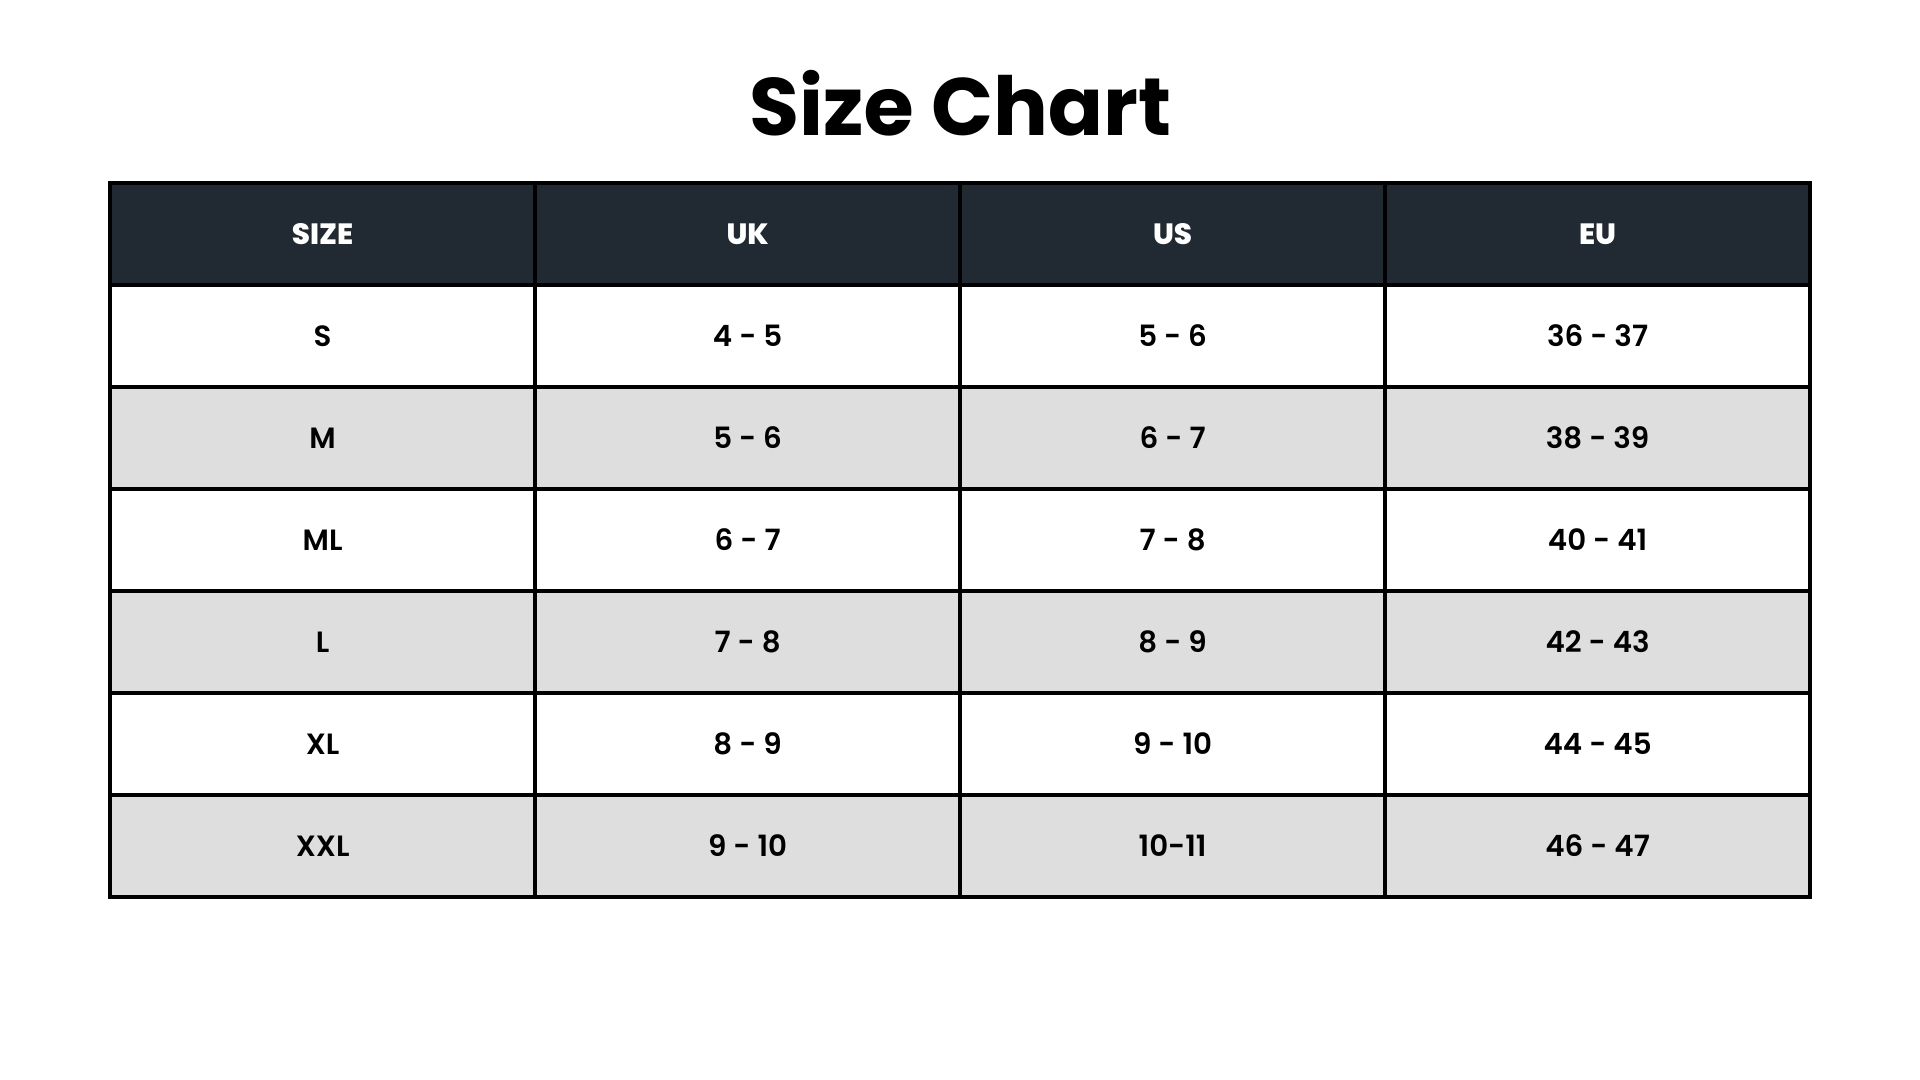The image size is (1920, 1080).
Task: Select US 6 - 7 cell
Action: tap(1172, 438)
